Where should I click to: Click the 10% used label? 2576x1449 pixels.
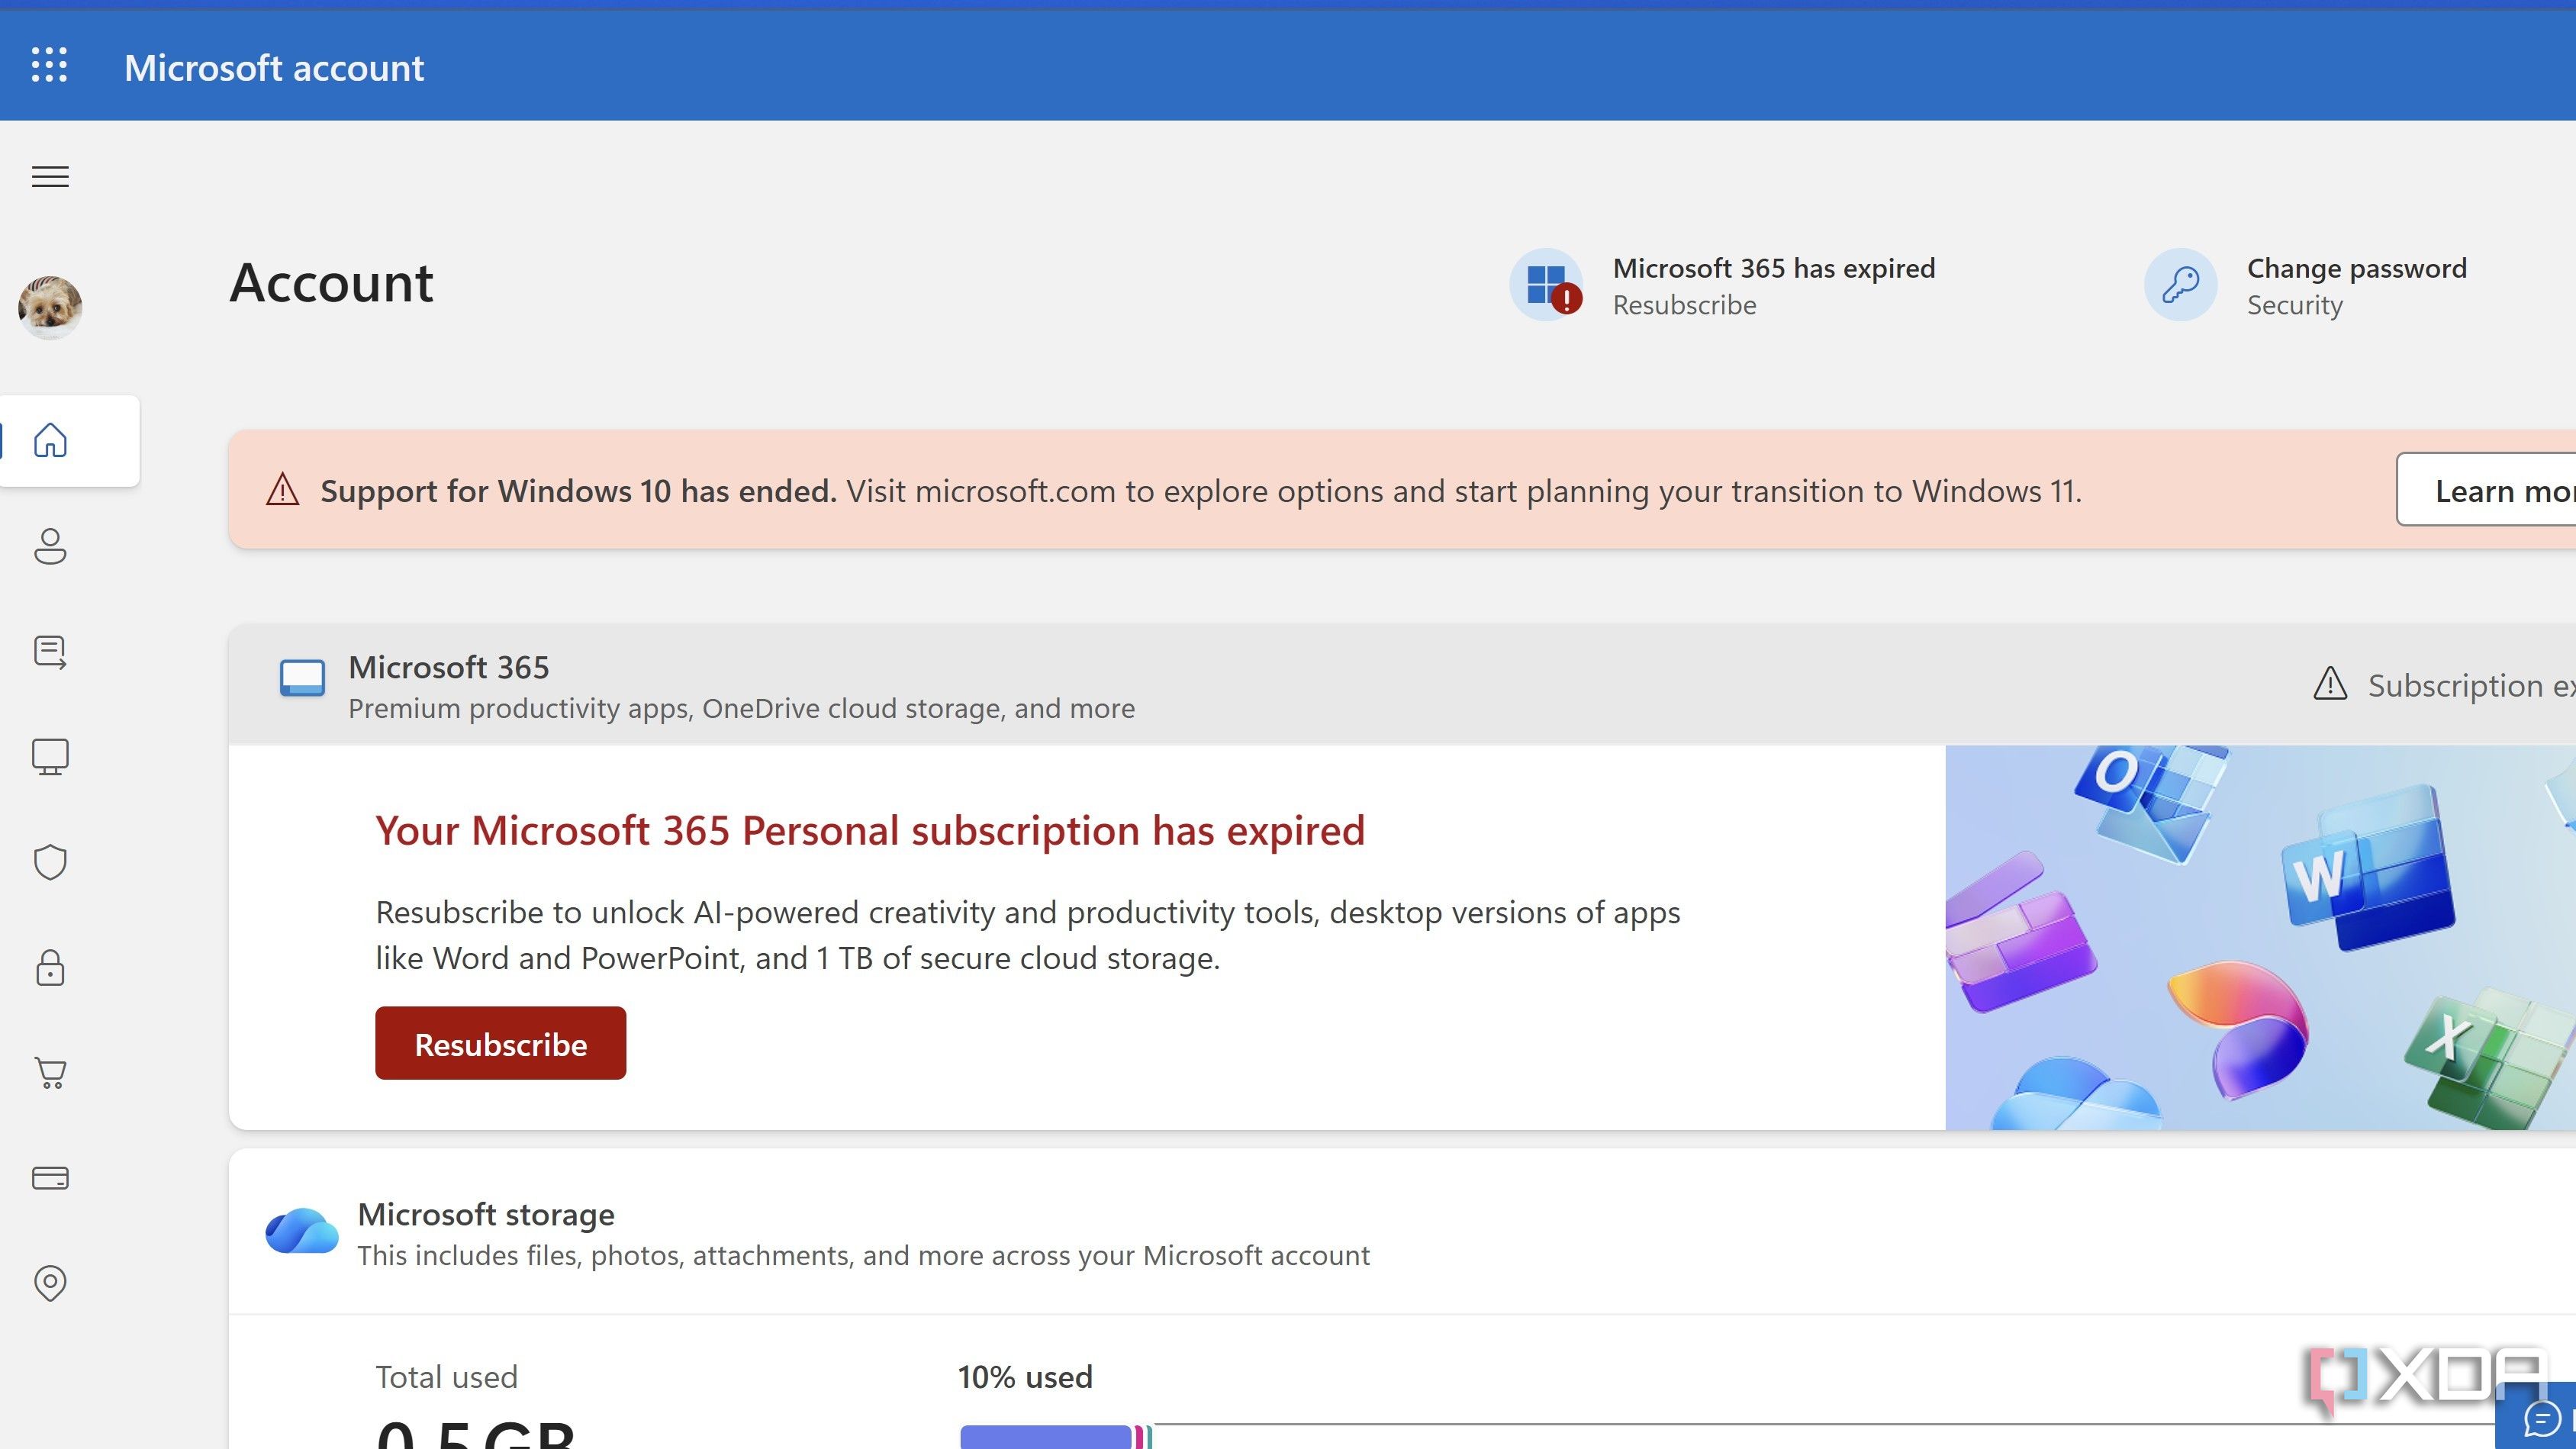[1025, 1377]
